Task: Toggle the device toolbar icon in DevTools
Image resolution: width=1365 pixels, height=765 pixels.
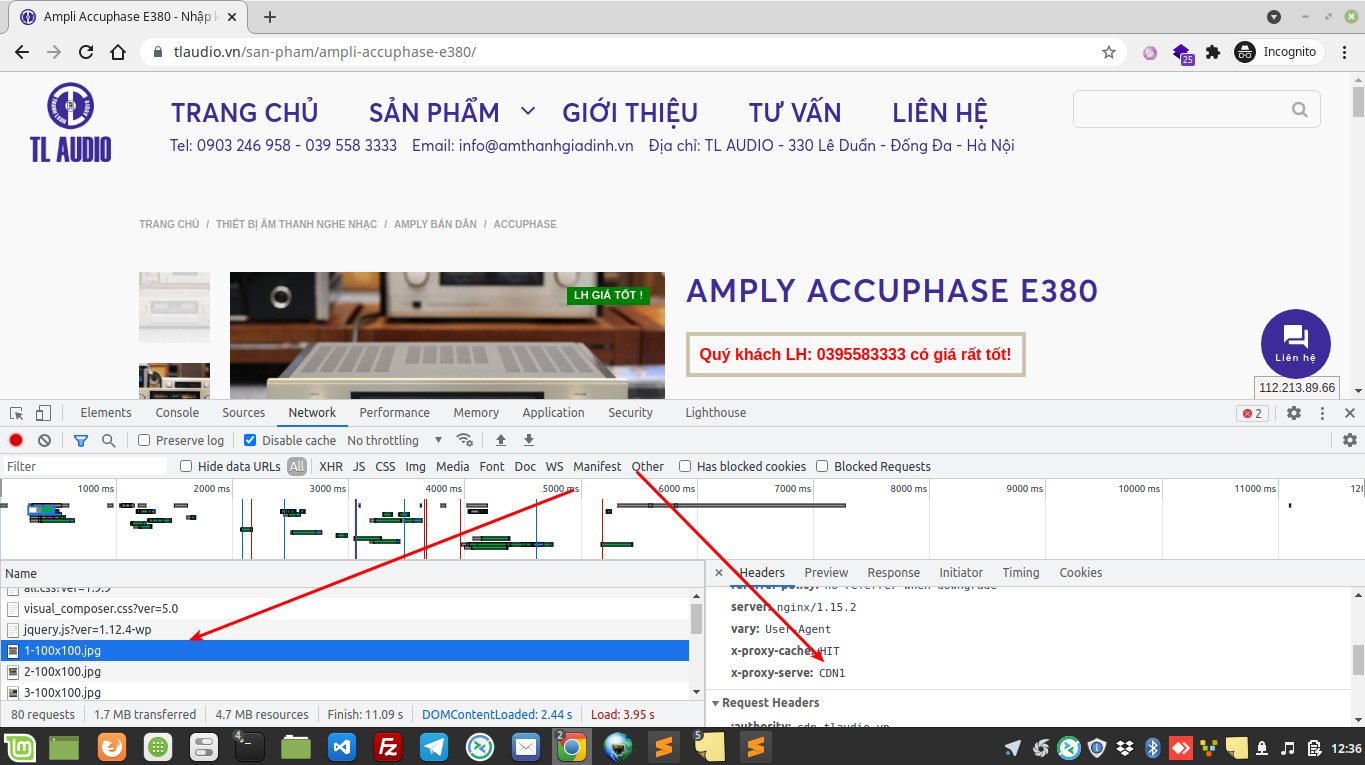Action: coord(43,413)
